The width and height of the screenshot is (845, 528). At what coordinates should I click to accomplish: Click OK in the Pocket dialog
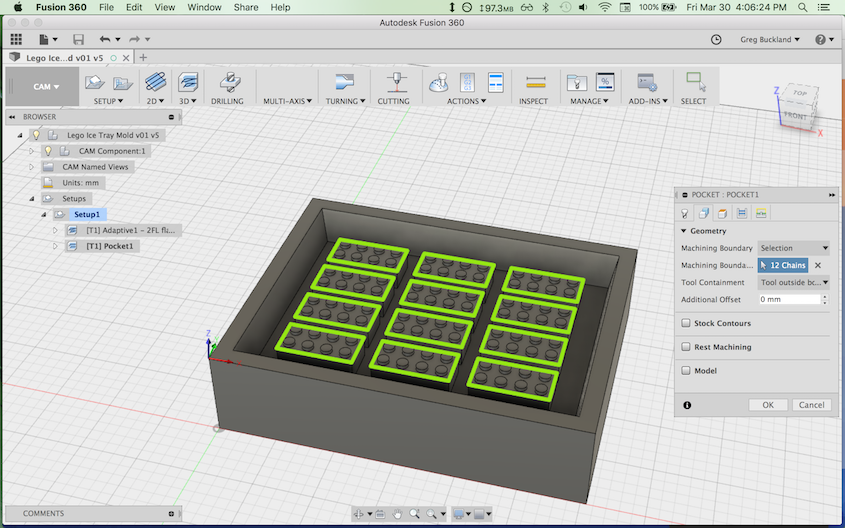click(768, 405)
